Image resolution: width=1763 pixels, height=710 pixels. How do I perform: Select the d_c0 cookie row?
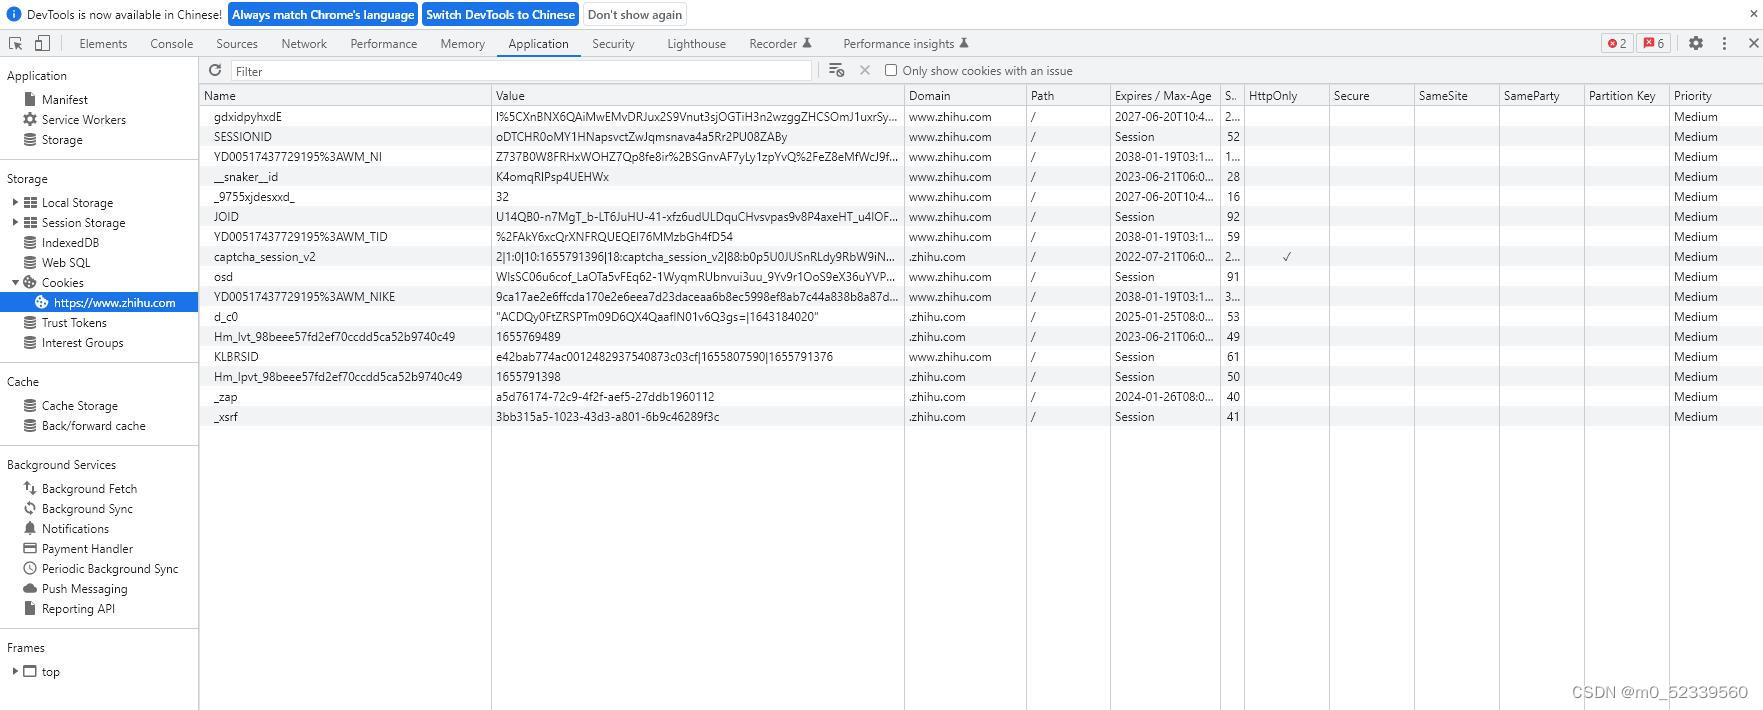pyautogui.click(x=981, y=316)
